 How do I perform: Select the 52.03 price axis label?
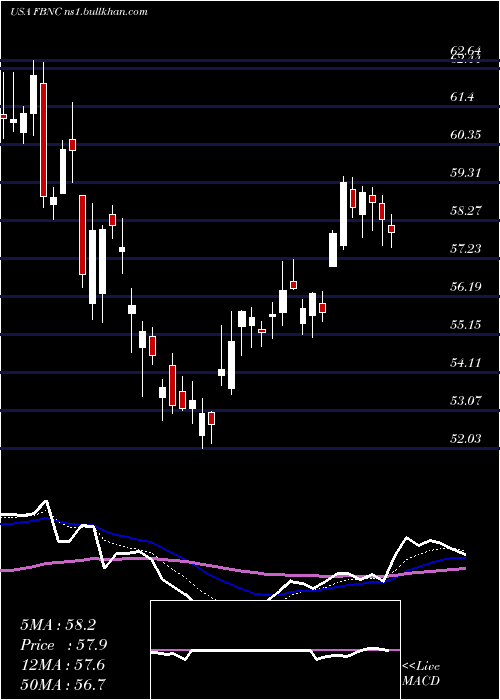(x=466, y=439)
